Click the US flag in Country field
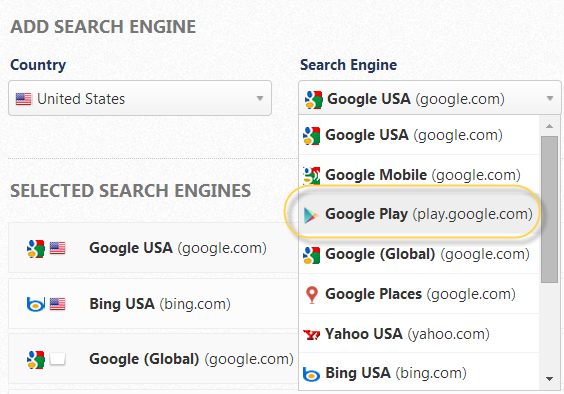The width and height of the screenshot is (564, 394). 23,99
